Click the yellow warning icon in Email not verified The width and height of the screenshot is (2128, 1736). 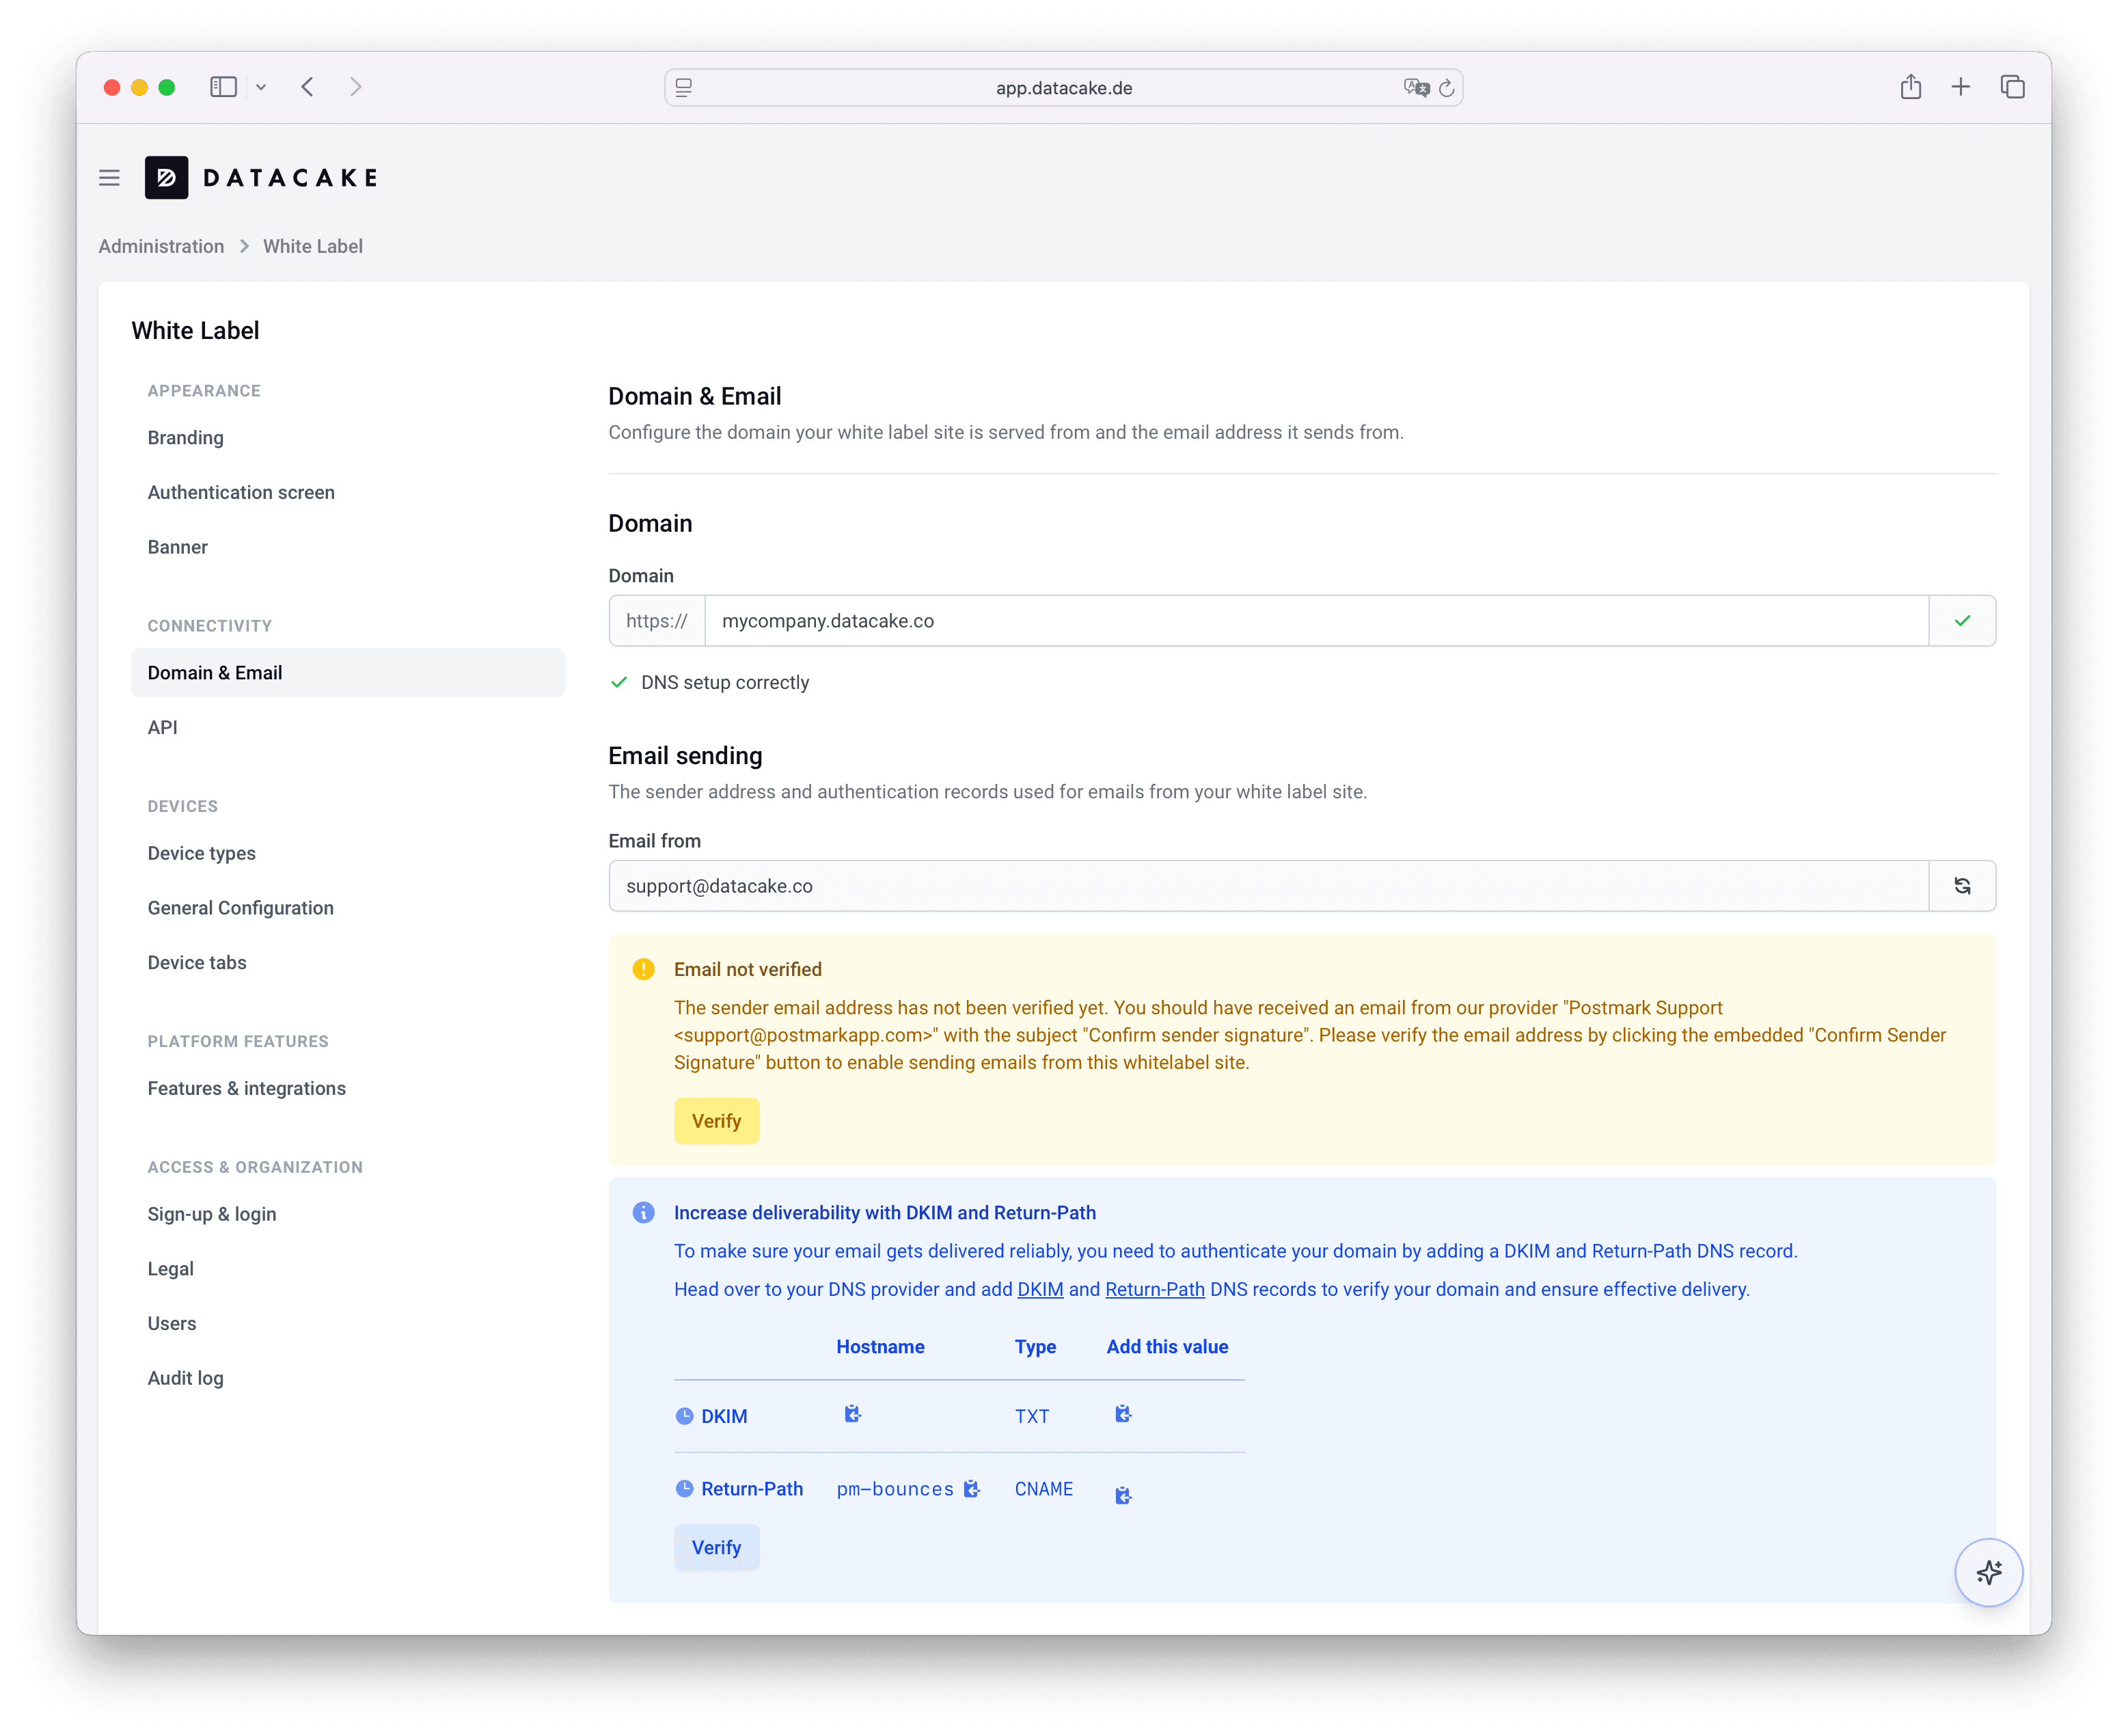click(644, 969)
